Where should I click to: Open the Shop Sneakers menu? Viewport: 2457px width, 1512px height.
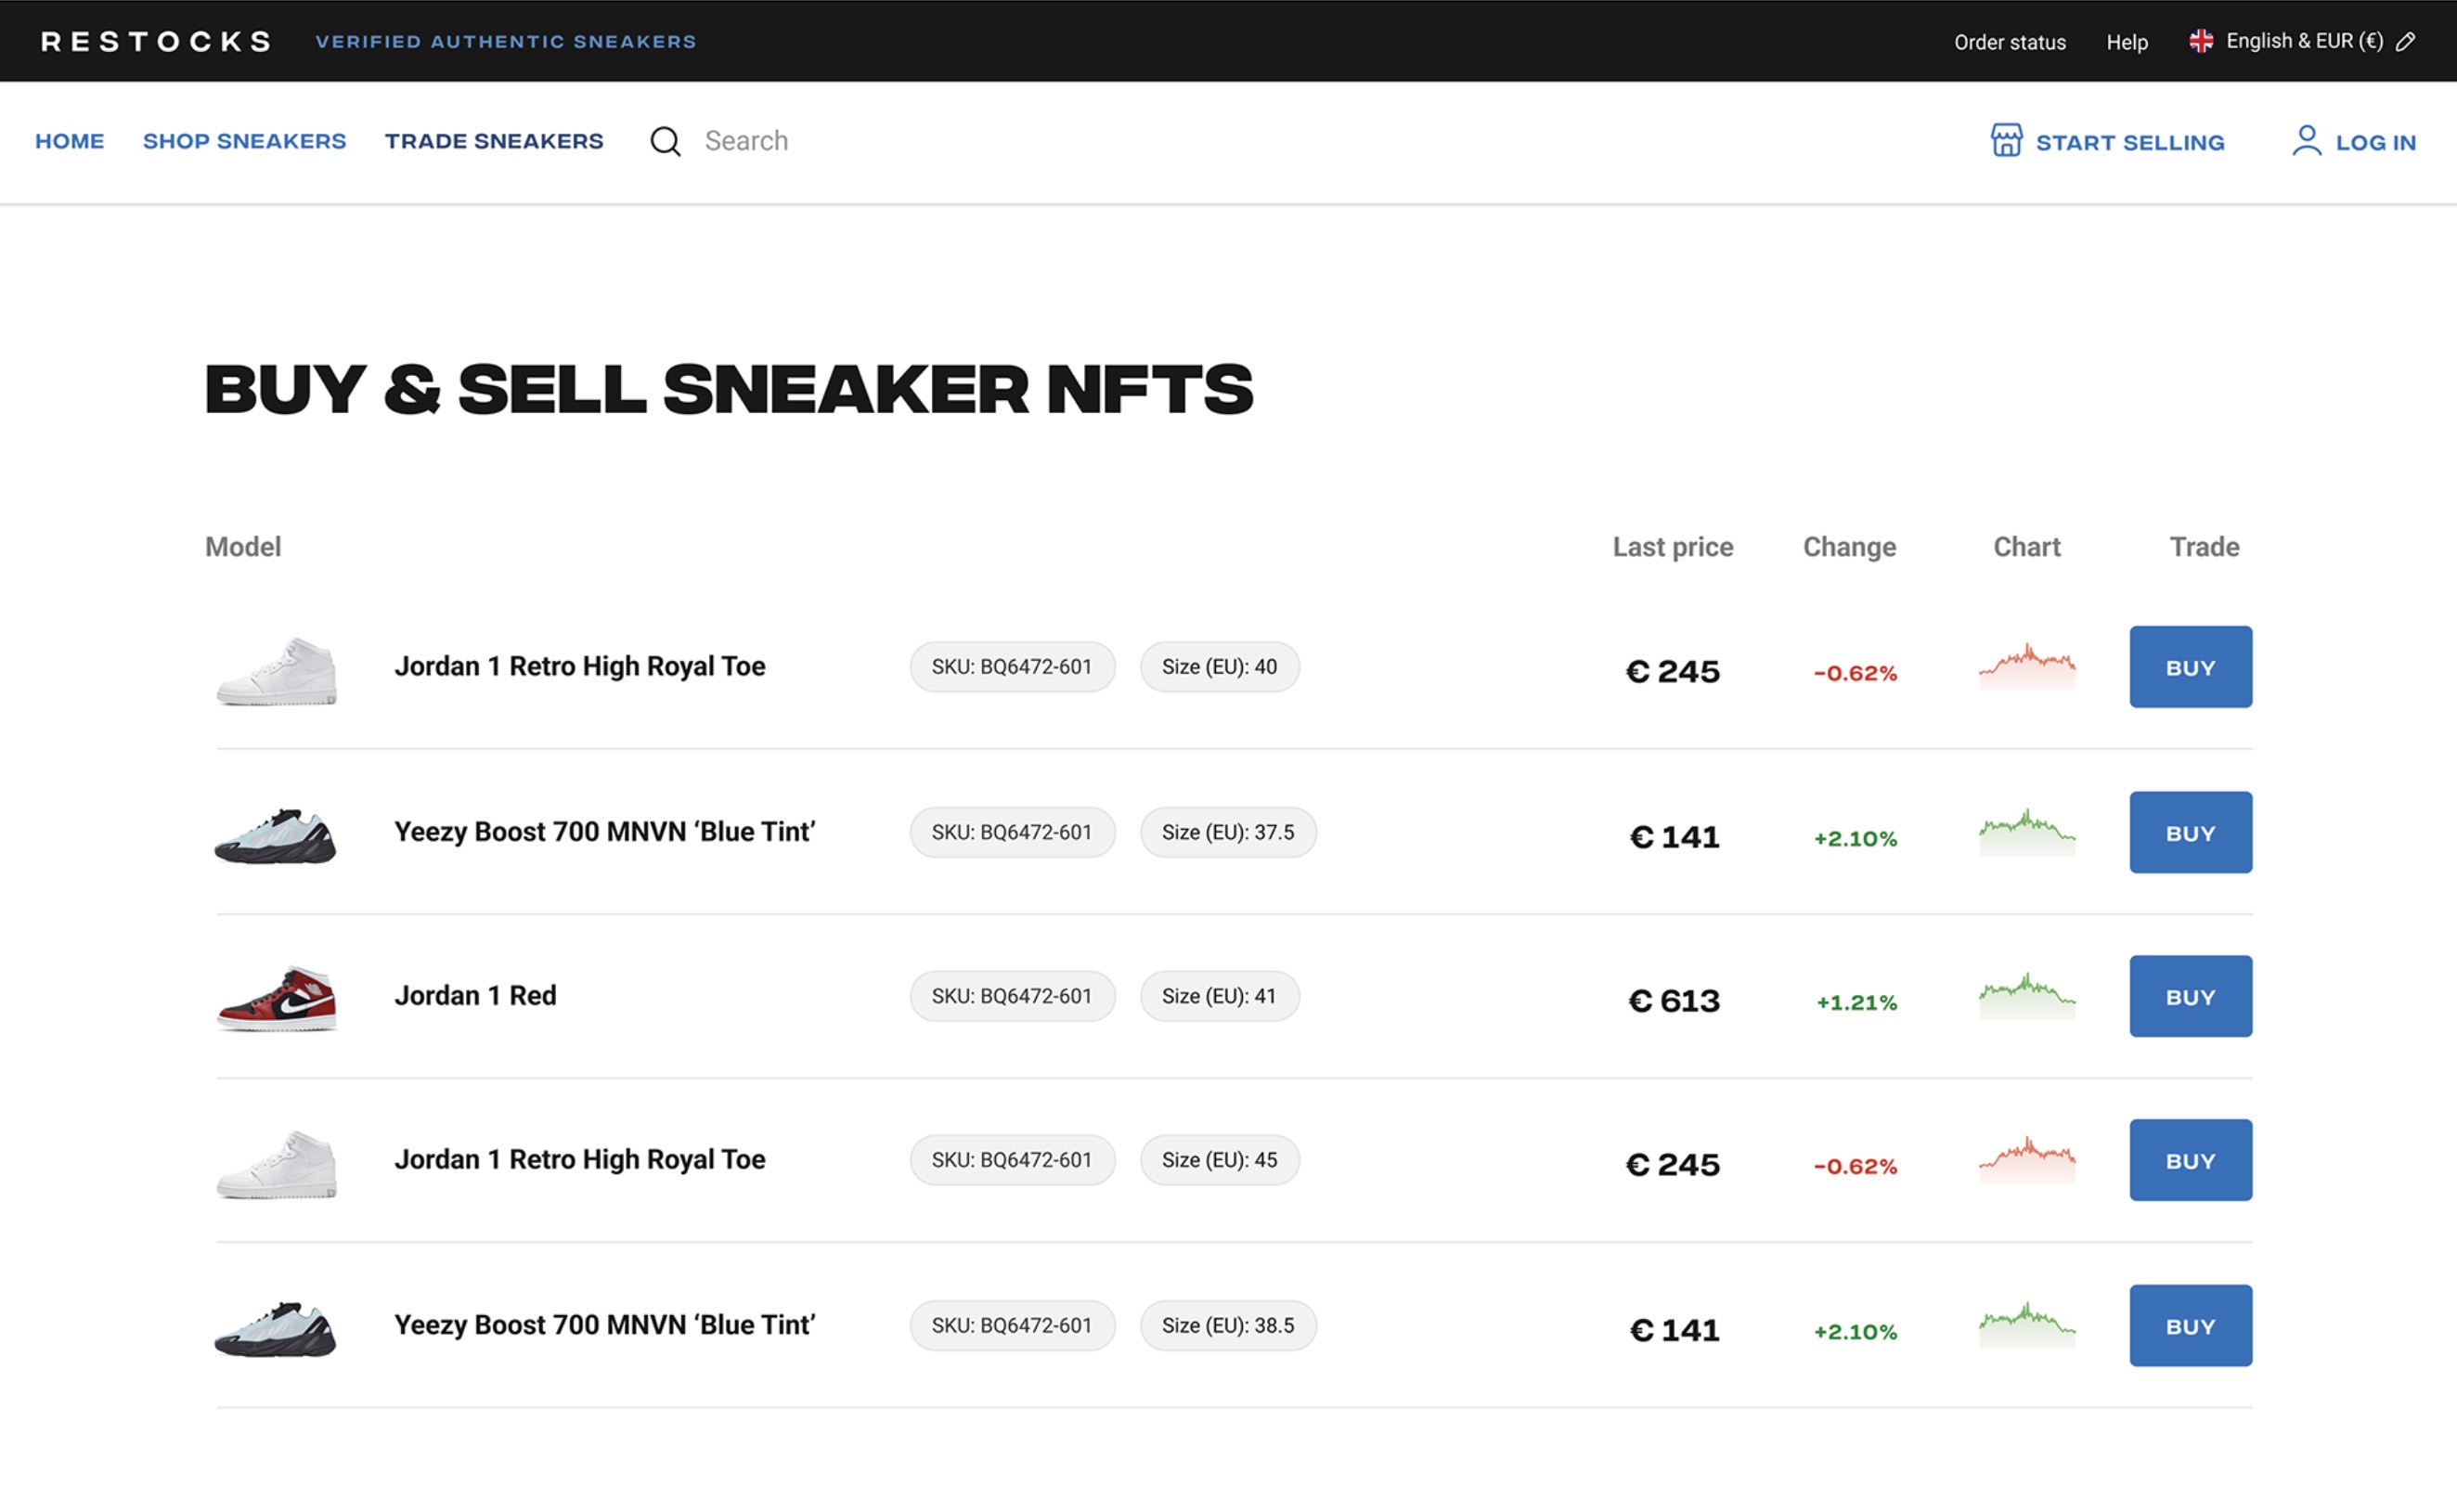pos(244,141)
